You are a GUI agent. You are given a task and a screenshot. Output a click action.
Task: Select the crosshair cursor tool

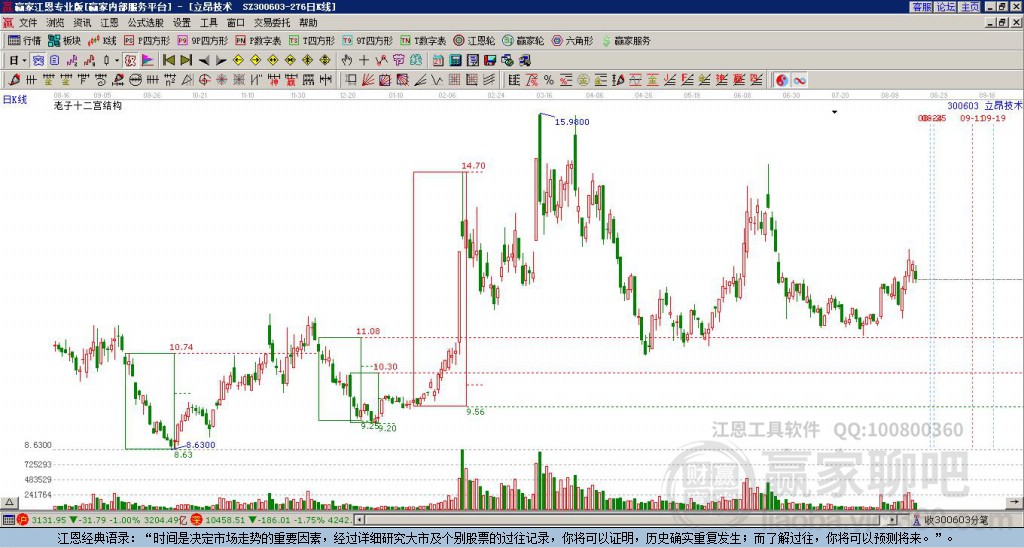point(364,61)
